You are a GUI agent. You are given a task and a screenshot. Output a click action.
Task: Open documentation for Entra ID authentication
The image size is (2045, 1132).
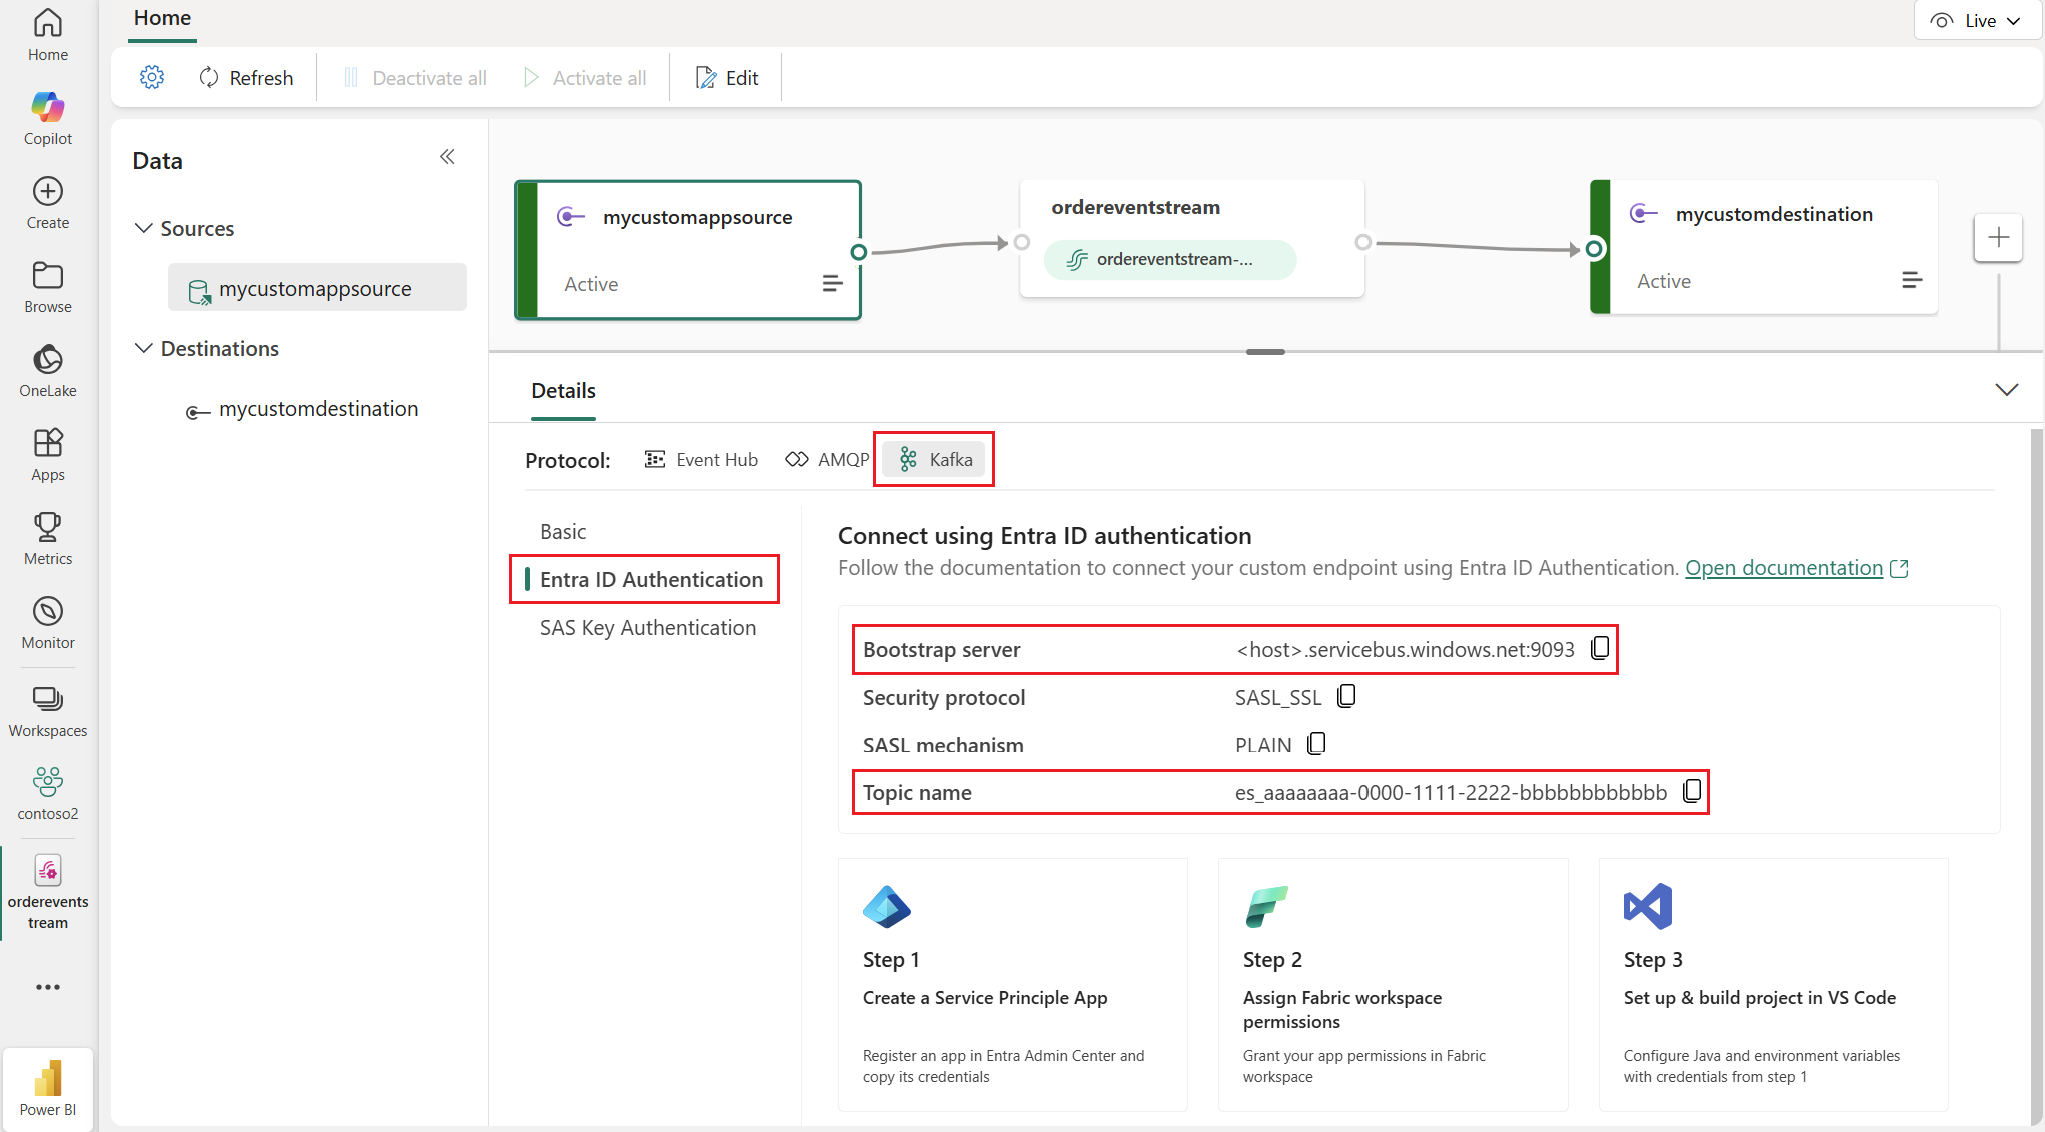coord(1786,567)
